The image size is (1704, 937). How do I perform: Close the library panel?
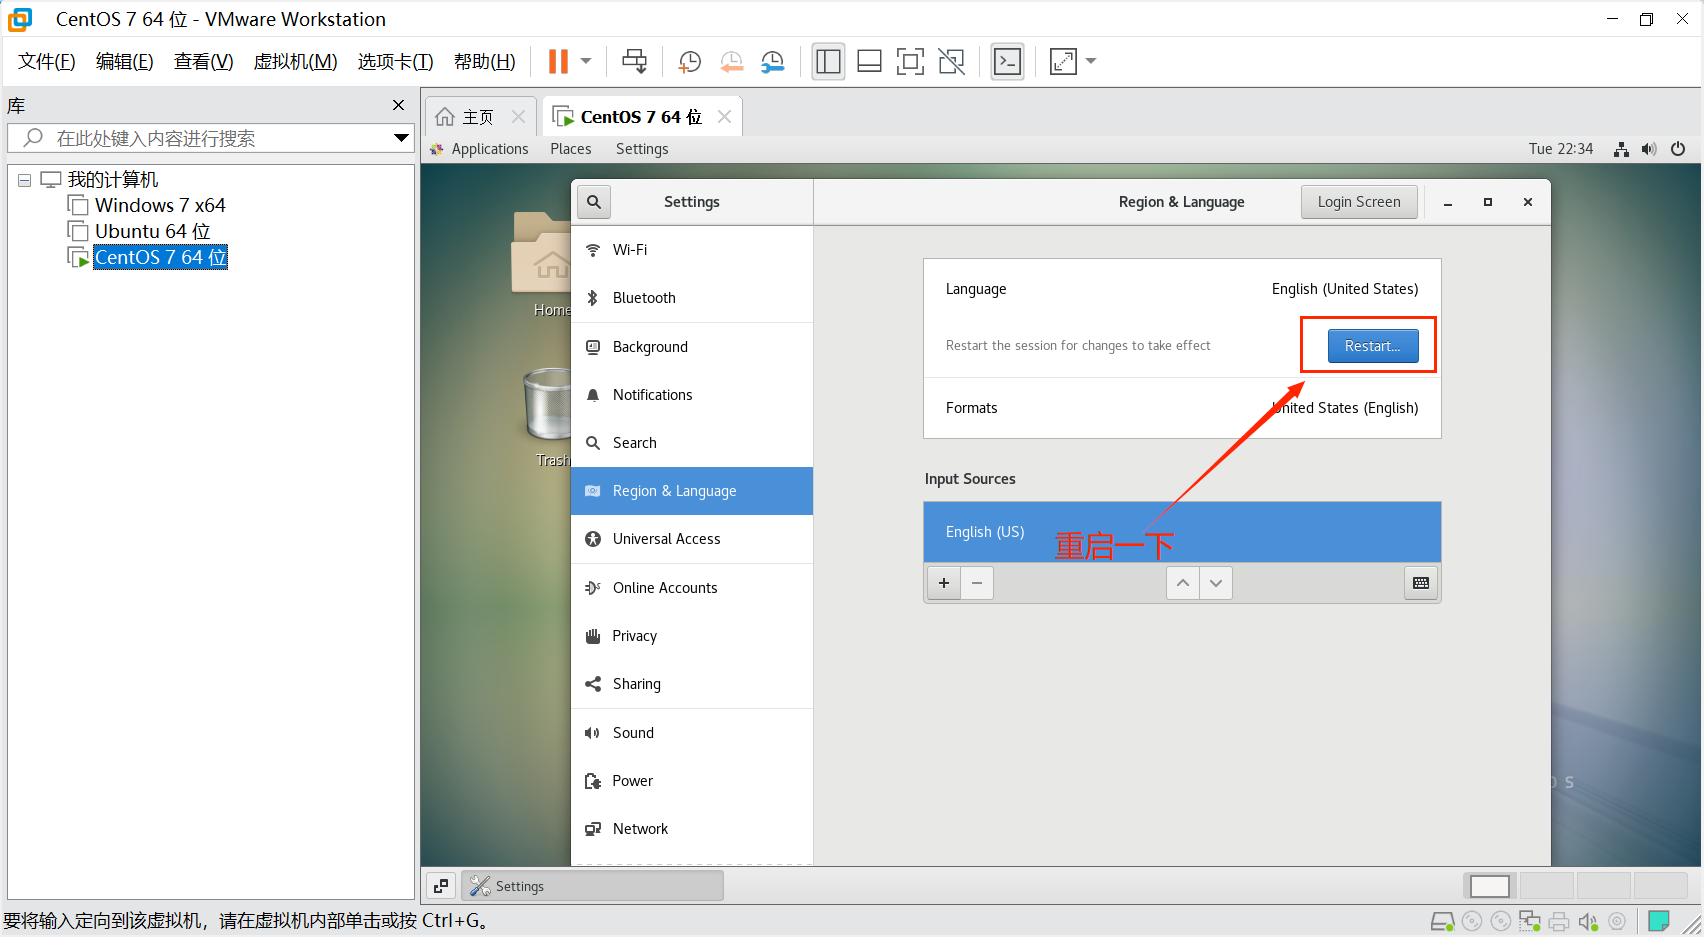coord(398,105)
